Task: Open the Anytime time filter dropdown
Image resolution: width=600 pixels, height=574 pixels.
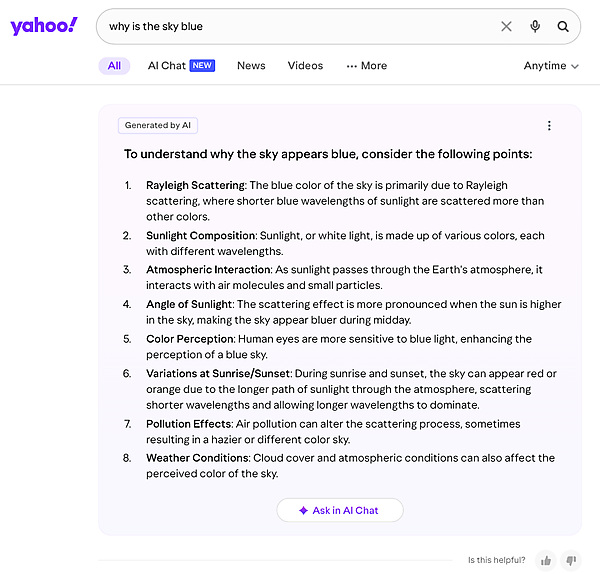Action: pyautogui.click(x=551, y=66)
